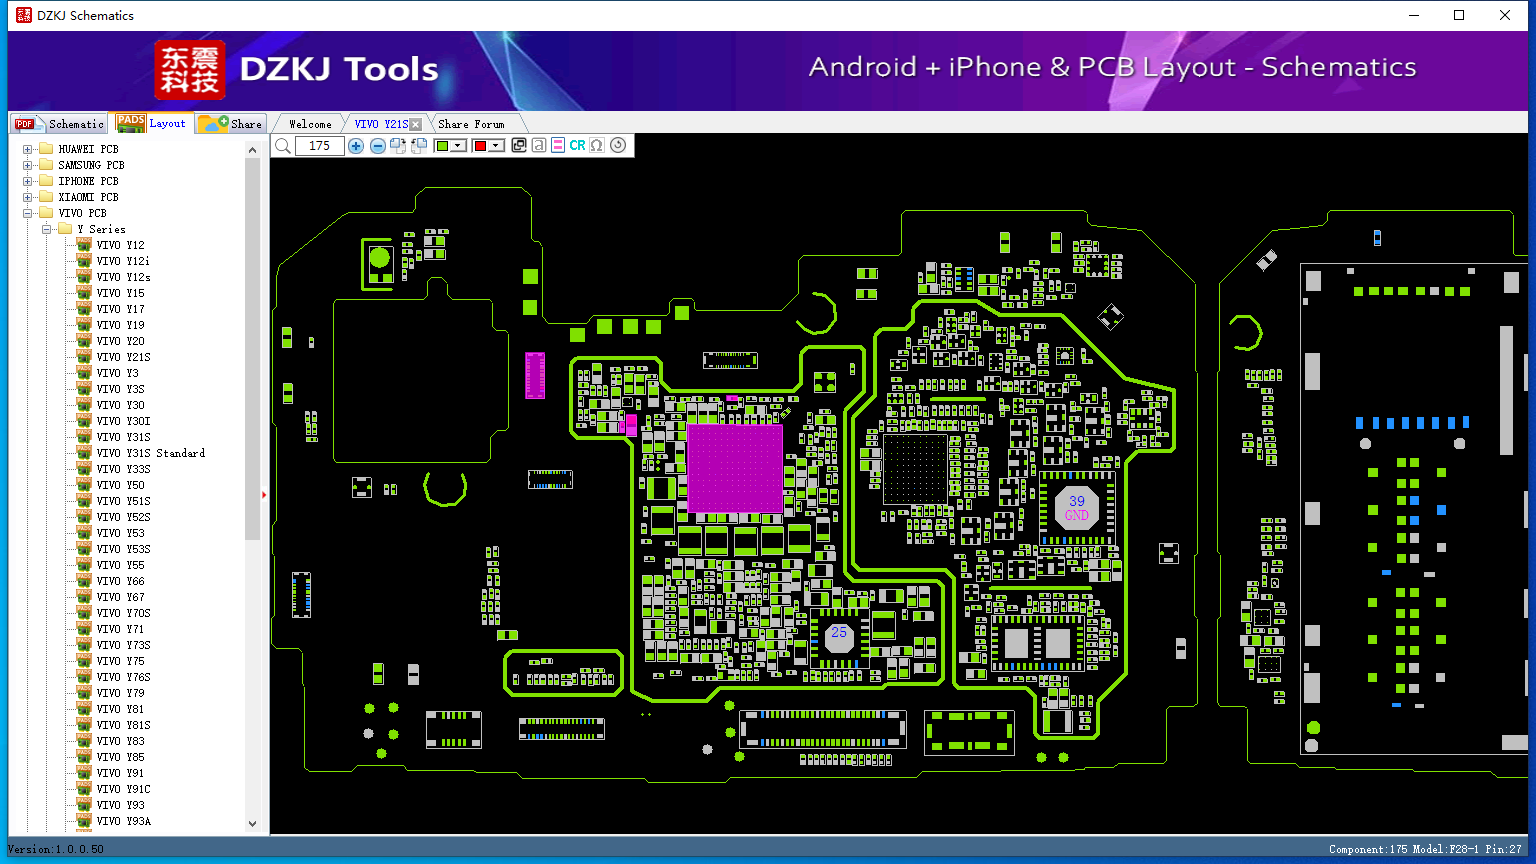Open VIVO Y19 layout file
The image size is (1536, 864).
pos(120,325)
